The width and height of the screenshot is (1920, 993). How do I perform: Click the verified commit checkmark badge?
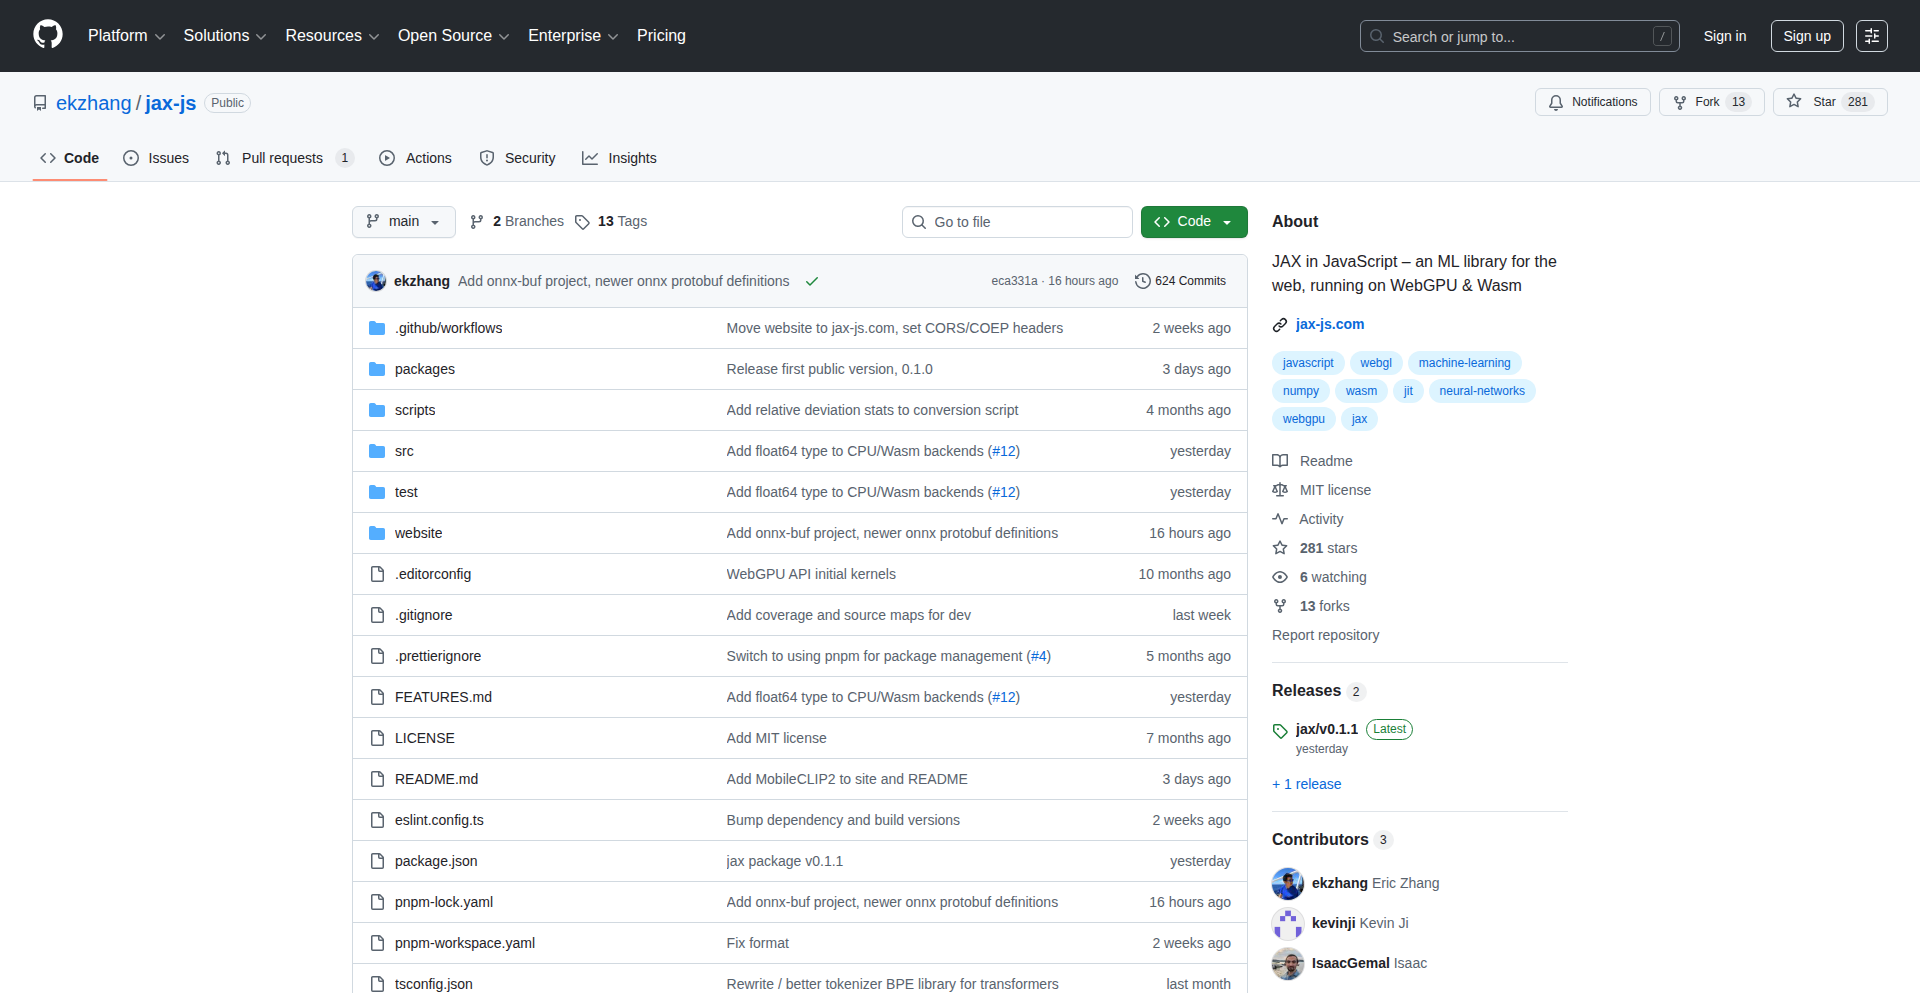(812, 281)
